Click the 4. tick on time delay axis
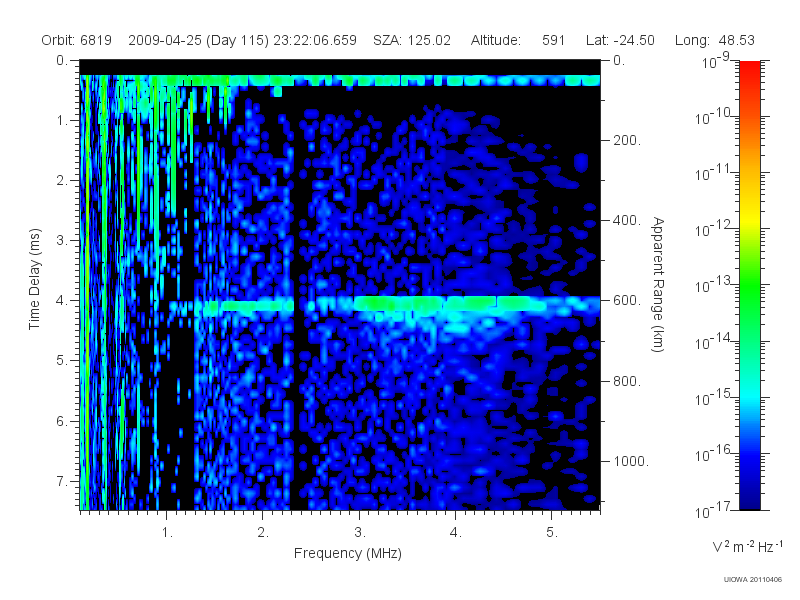This screenshot has width=800, height=600. click(x=62, y=301)
